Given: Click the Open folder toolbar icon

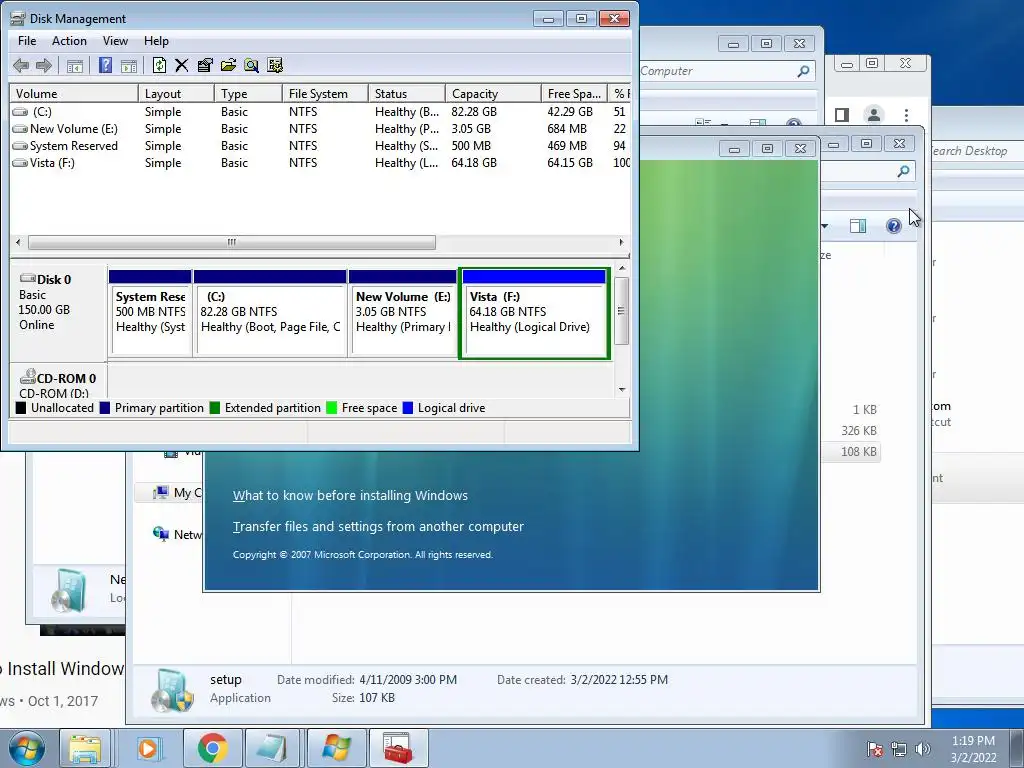Looking at the screenshot, I should (x=228, y=65).
